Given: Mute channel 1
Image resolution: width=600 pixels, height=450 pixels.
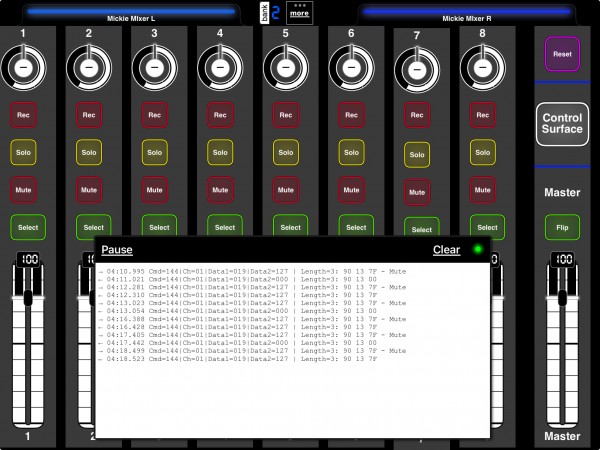Looking at the screenshot, I should 23,190.
